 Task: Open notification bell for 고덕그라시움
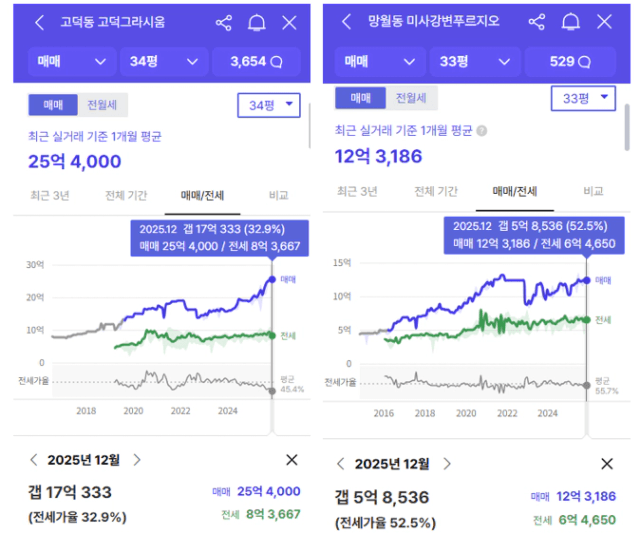coord(257,22)
